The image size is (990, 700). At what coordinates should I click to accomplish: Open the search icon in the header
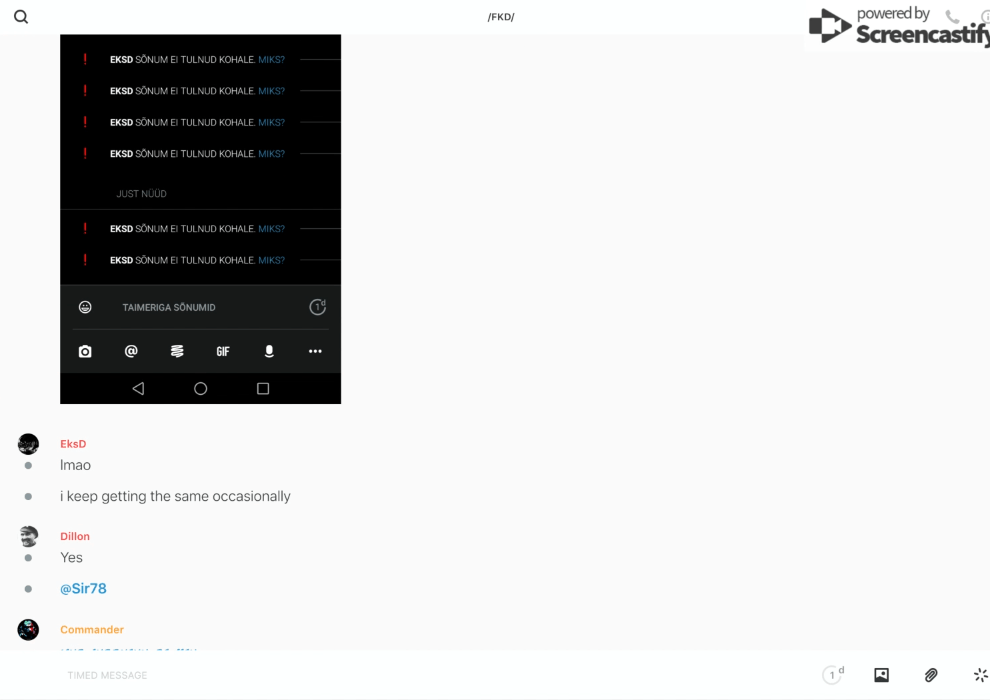(21, 17)
